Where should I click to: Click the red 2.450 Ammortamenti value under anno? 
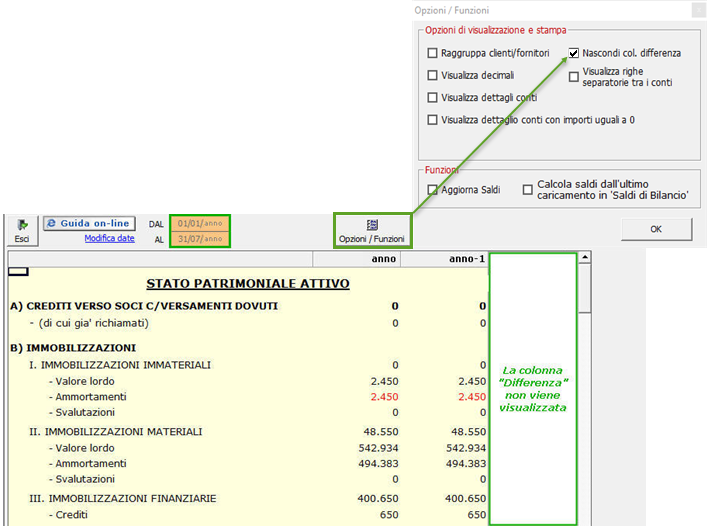pos(384,397)
